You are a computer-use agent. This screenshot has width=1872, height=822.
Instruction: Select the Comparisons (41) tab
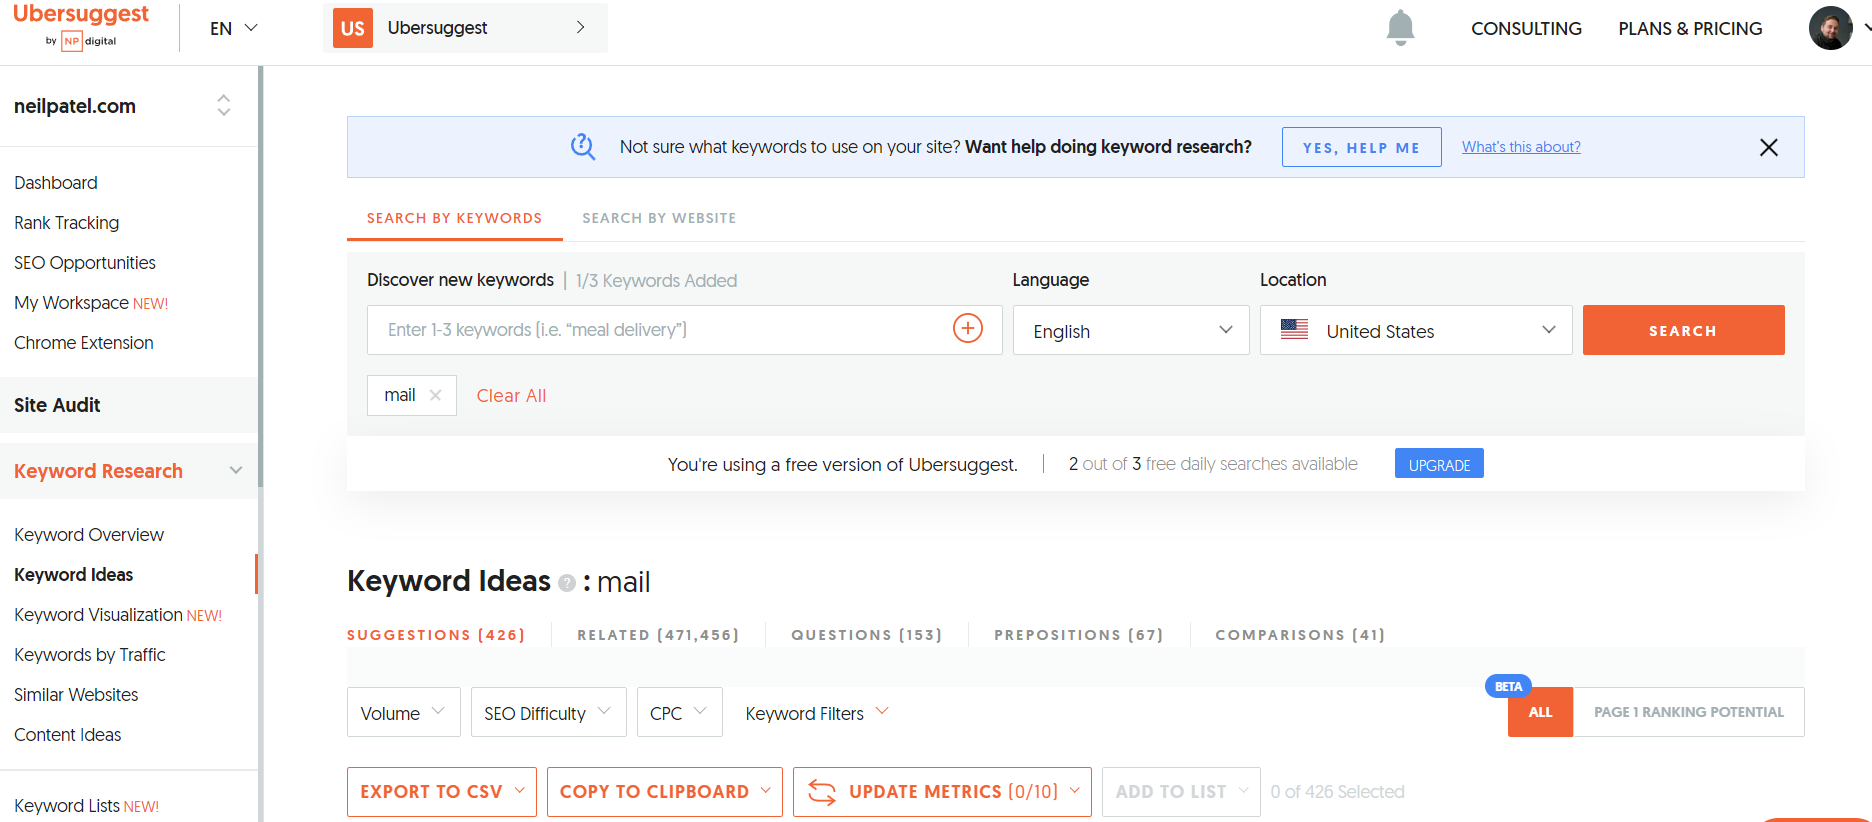[1300, 635]
